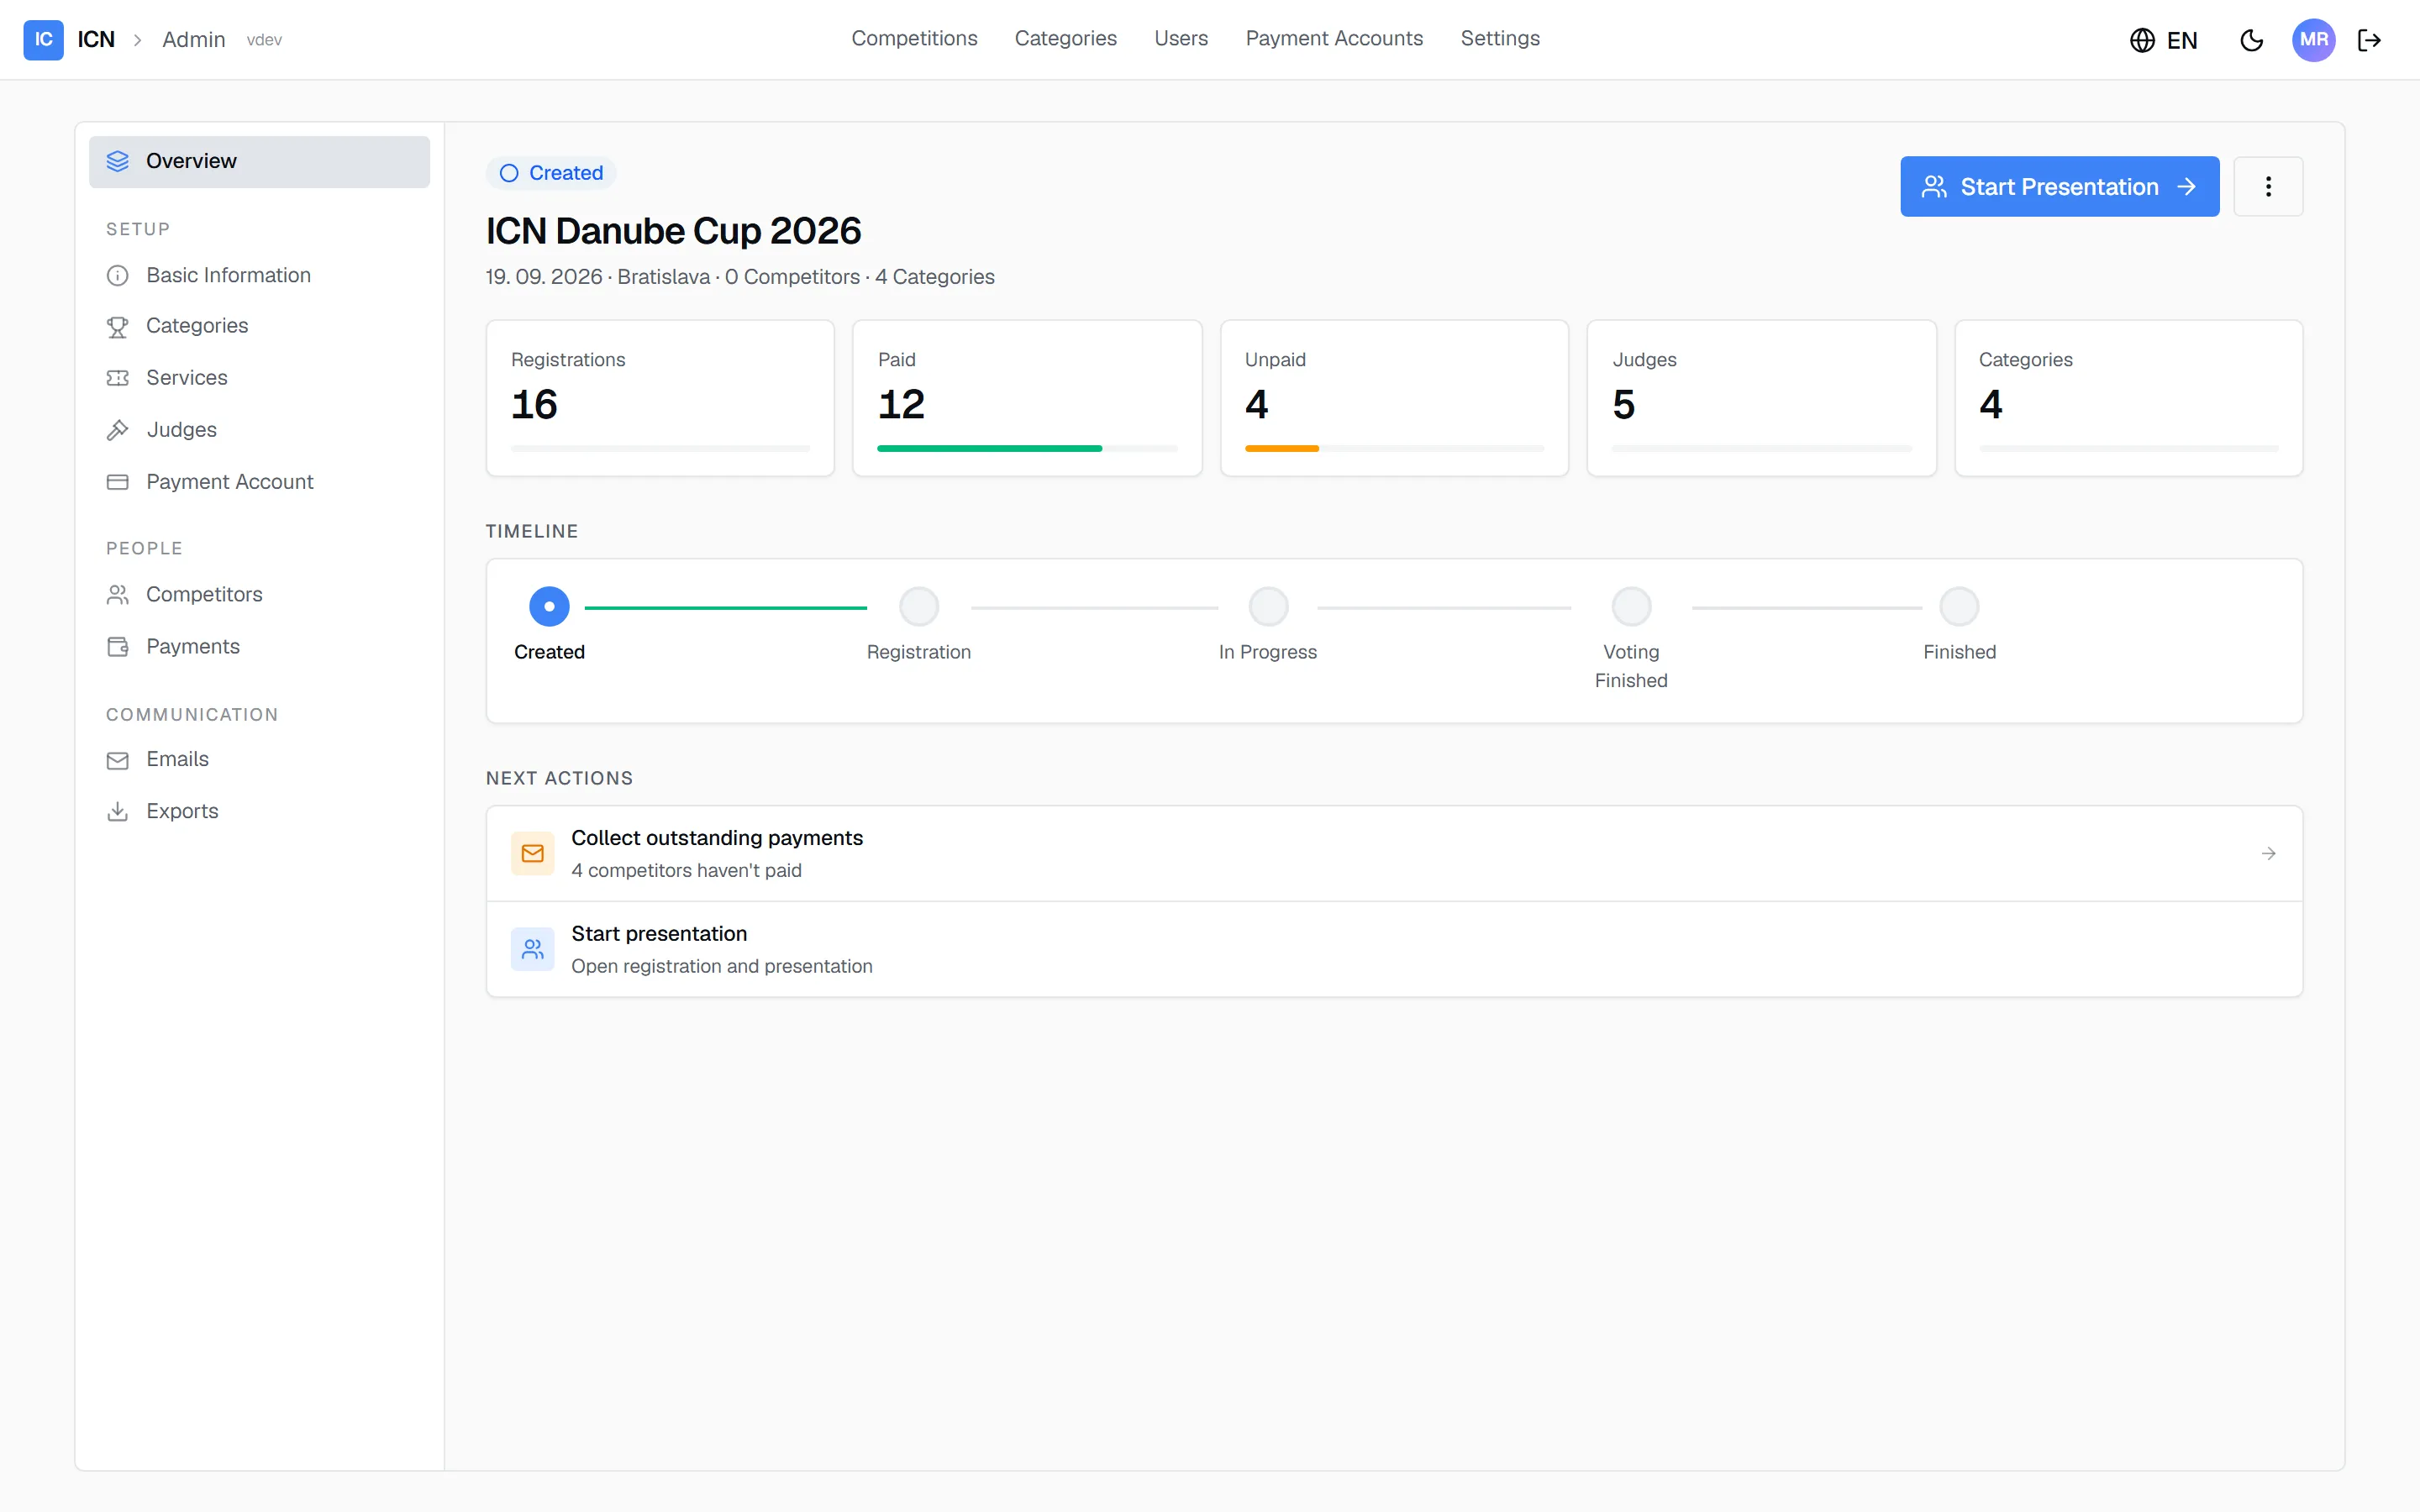The height and width of the screenshot is (1512, 2420).
Task: Click the Voting Finished timeline step marker
Action: 1631,606
